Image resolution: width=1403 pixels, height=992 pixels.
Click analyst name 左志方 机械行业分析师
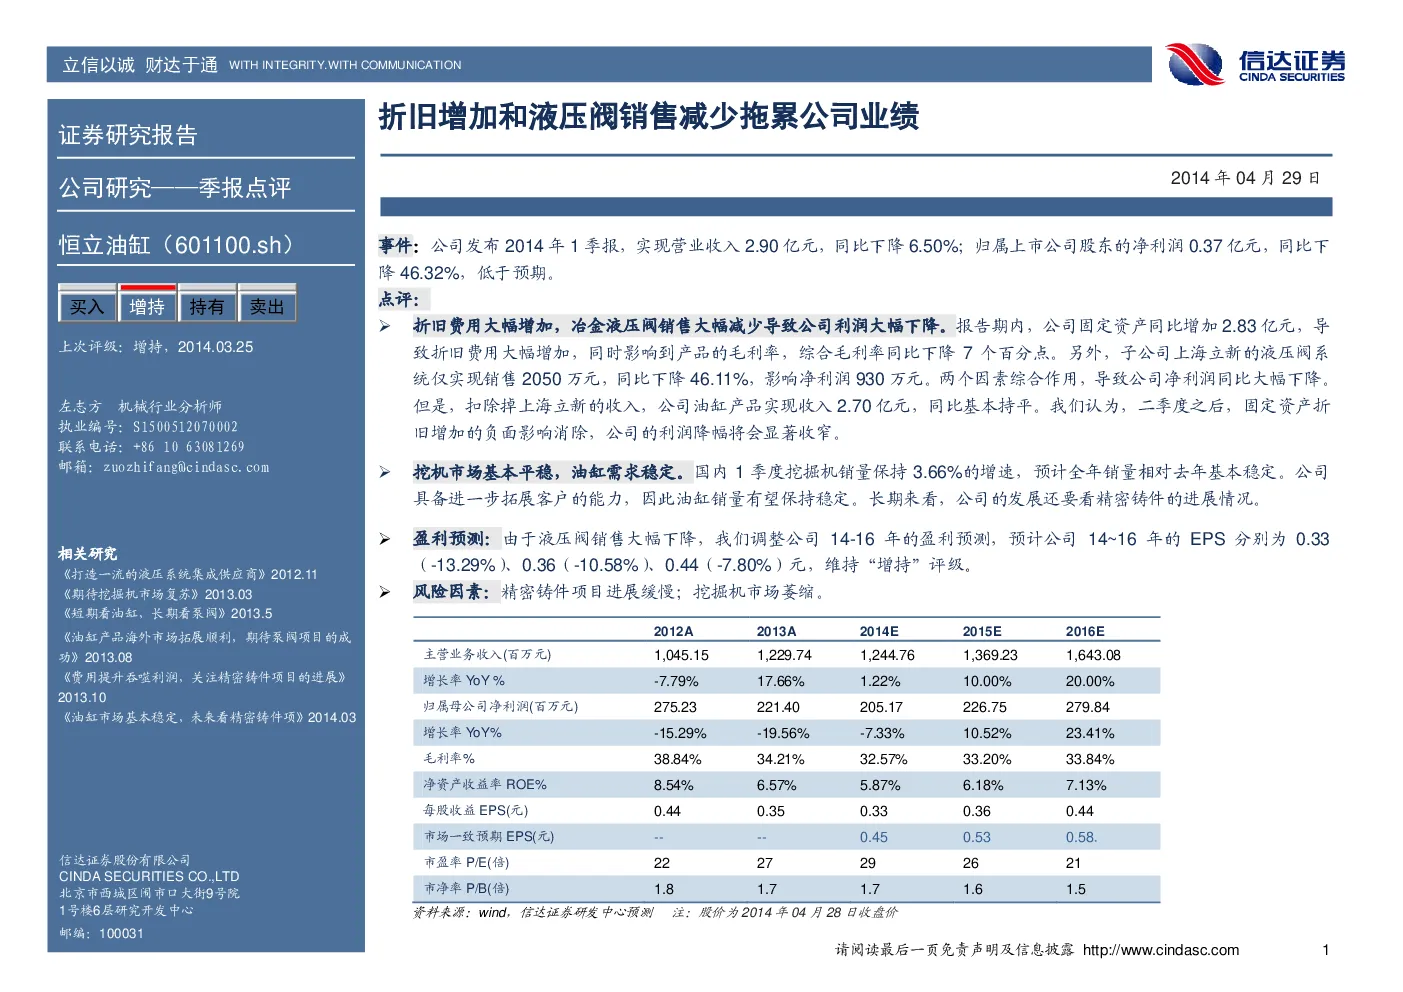coord(140,406)
